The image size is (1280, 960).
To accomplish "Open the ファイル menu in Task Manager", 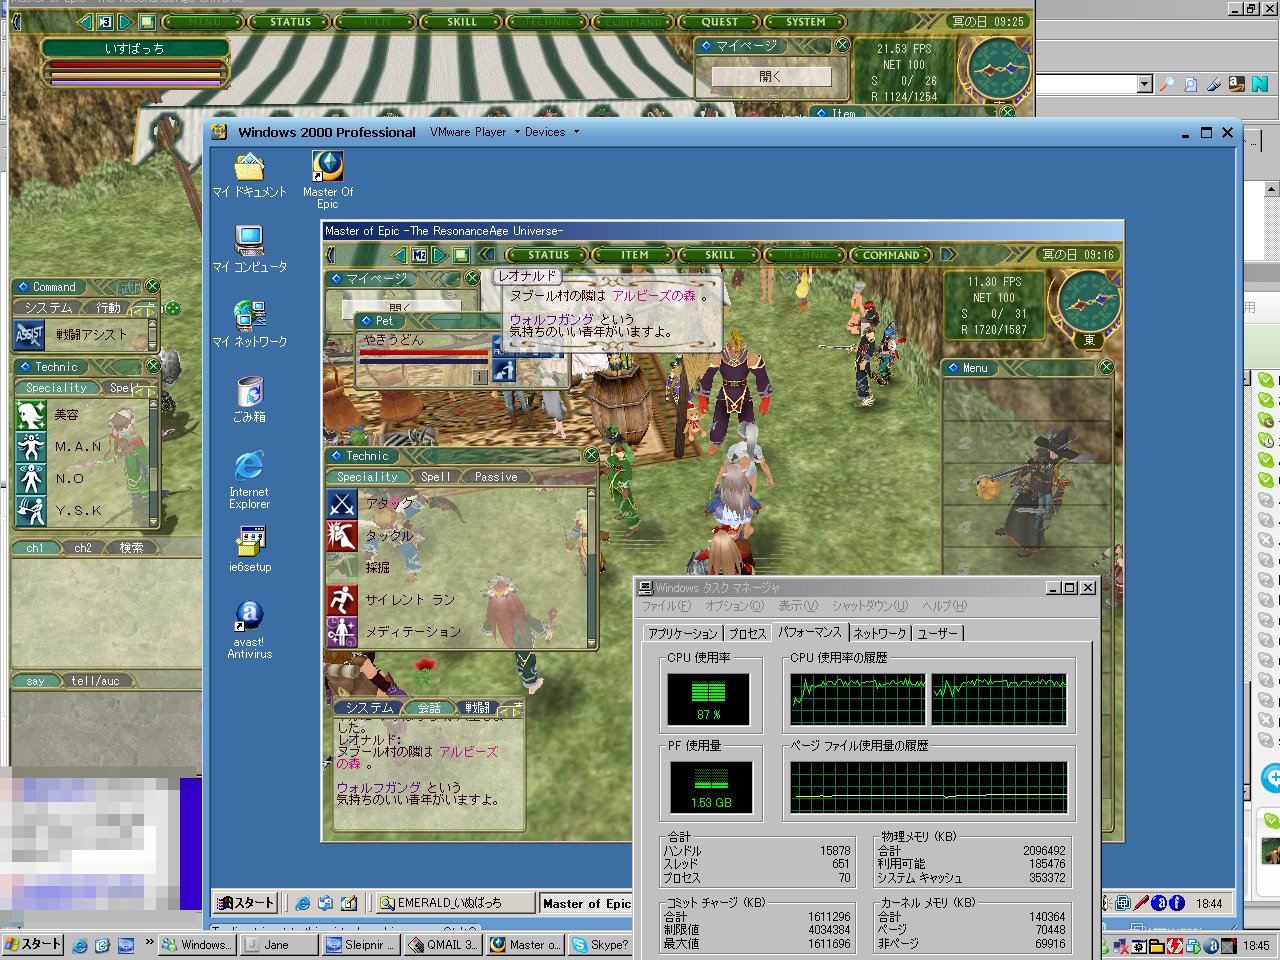I will (x=666, y=606).
